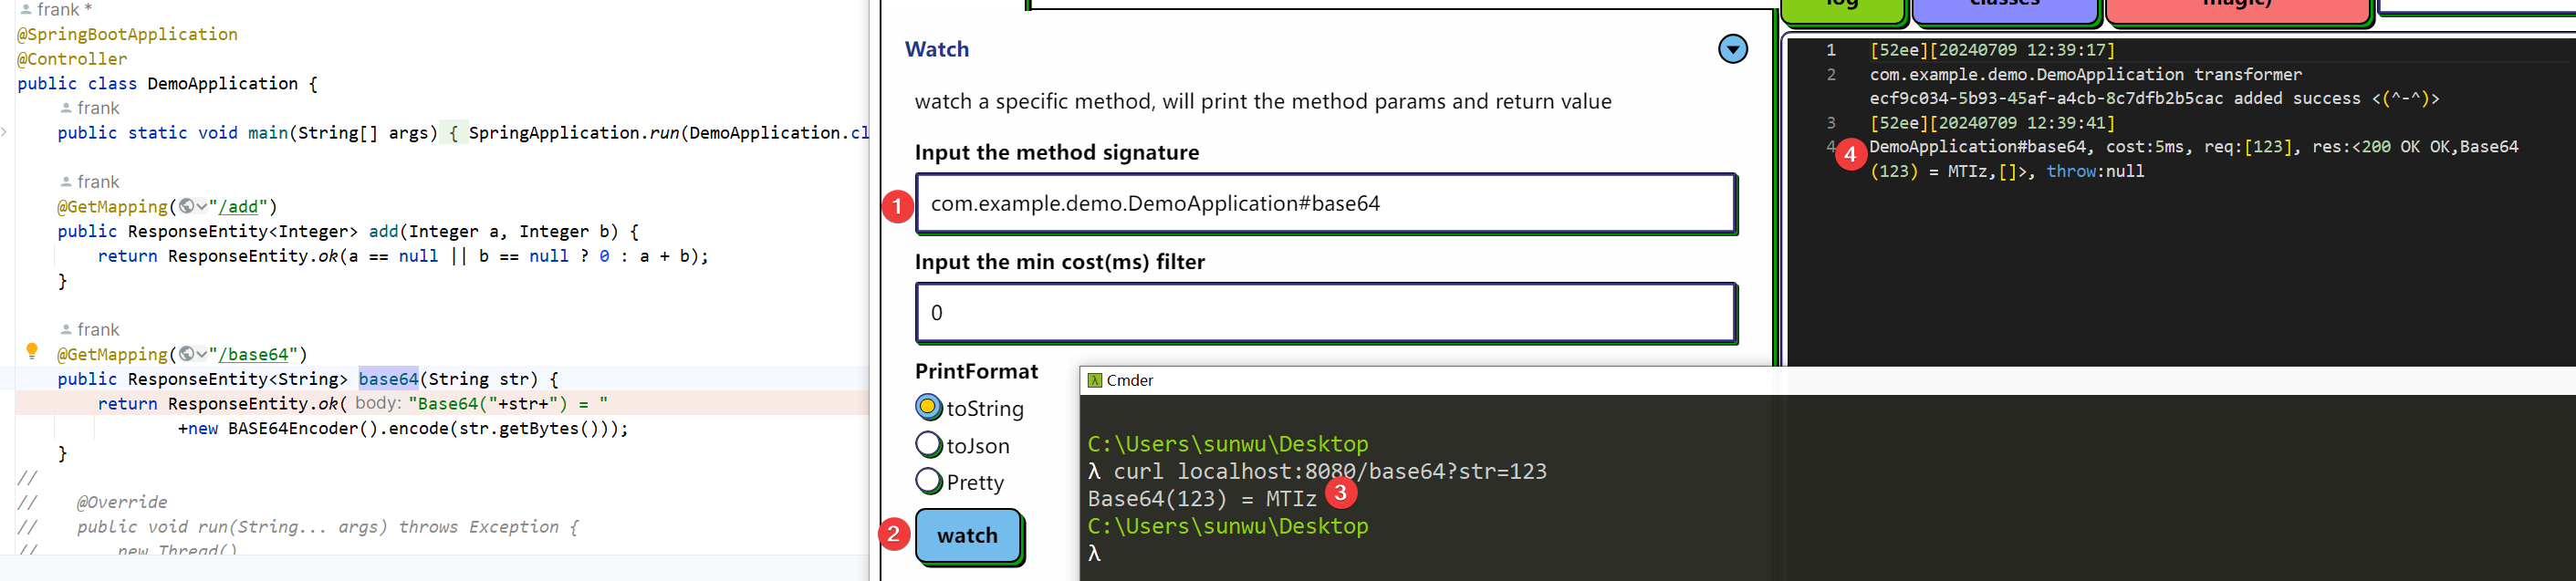Choose the Pretty print format option
The image size is (2576, 581).
[x=928, y=481]
